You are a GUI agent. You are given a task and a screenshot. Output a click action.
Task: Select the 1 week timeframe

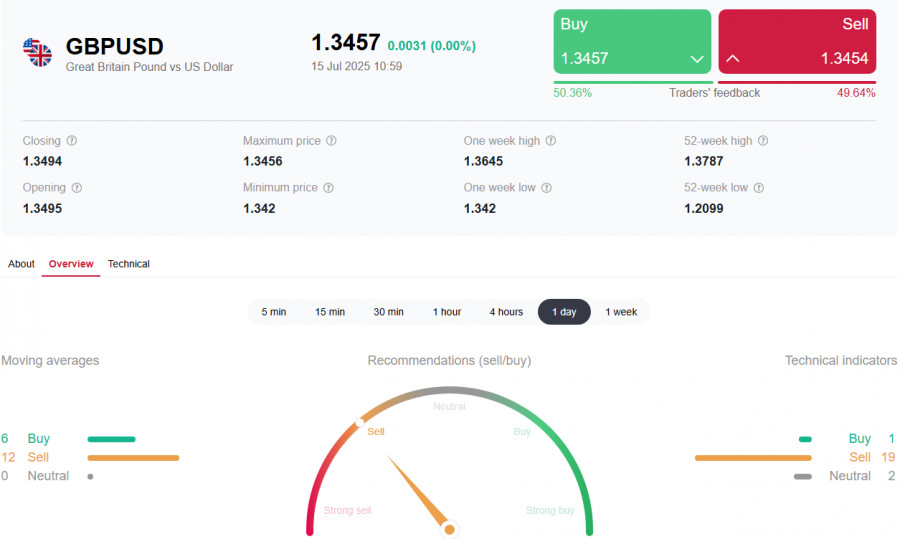(x=621, y=312)
